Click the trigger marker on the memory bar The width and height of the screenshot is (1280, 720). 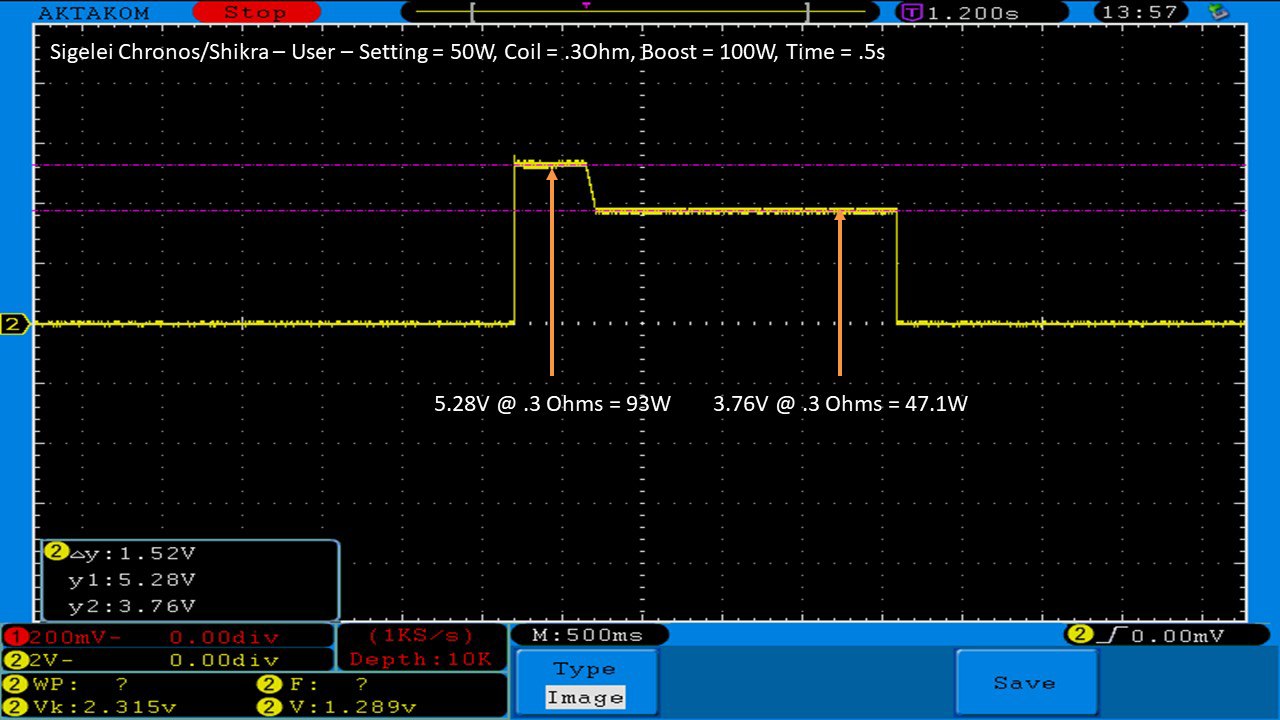click(x=586, y=5)
